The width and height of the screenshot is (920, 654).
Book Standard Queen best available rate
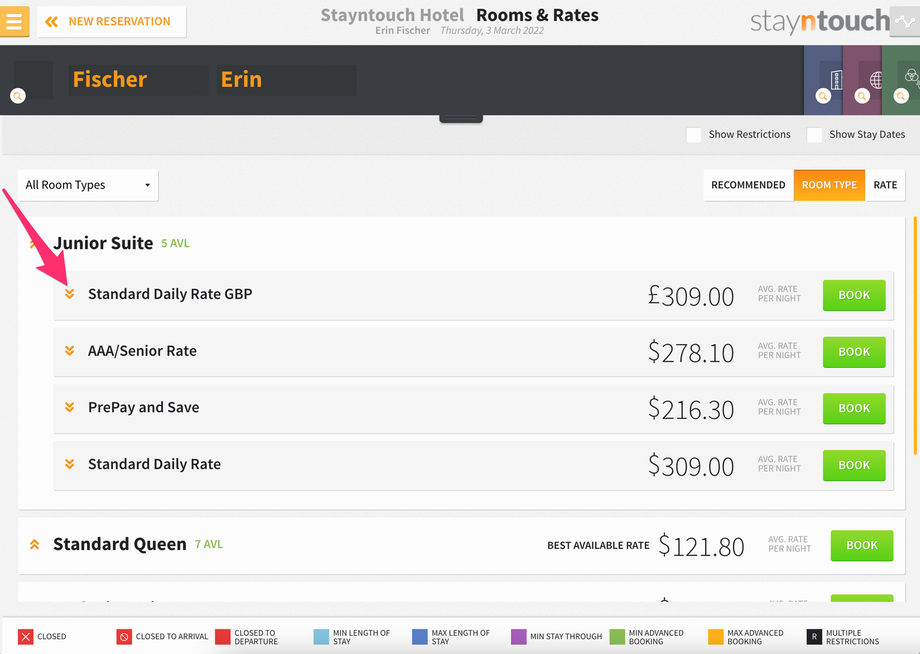862,545
